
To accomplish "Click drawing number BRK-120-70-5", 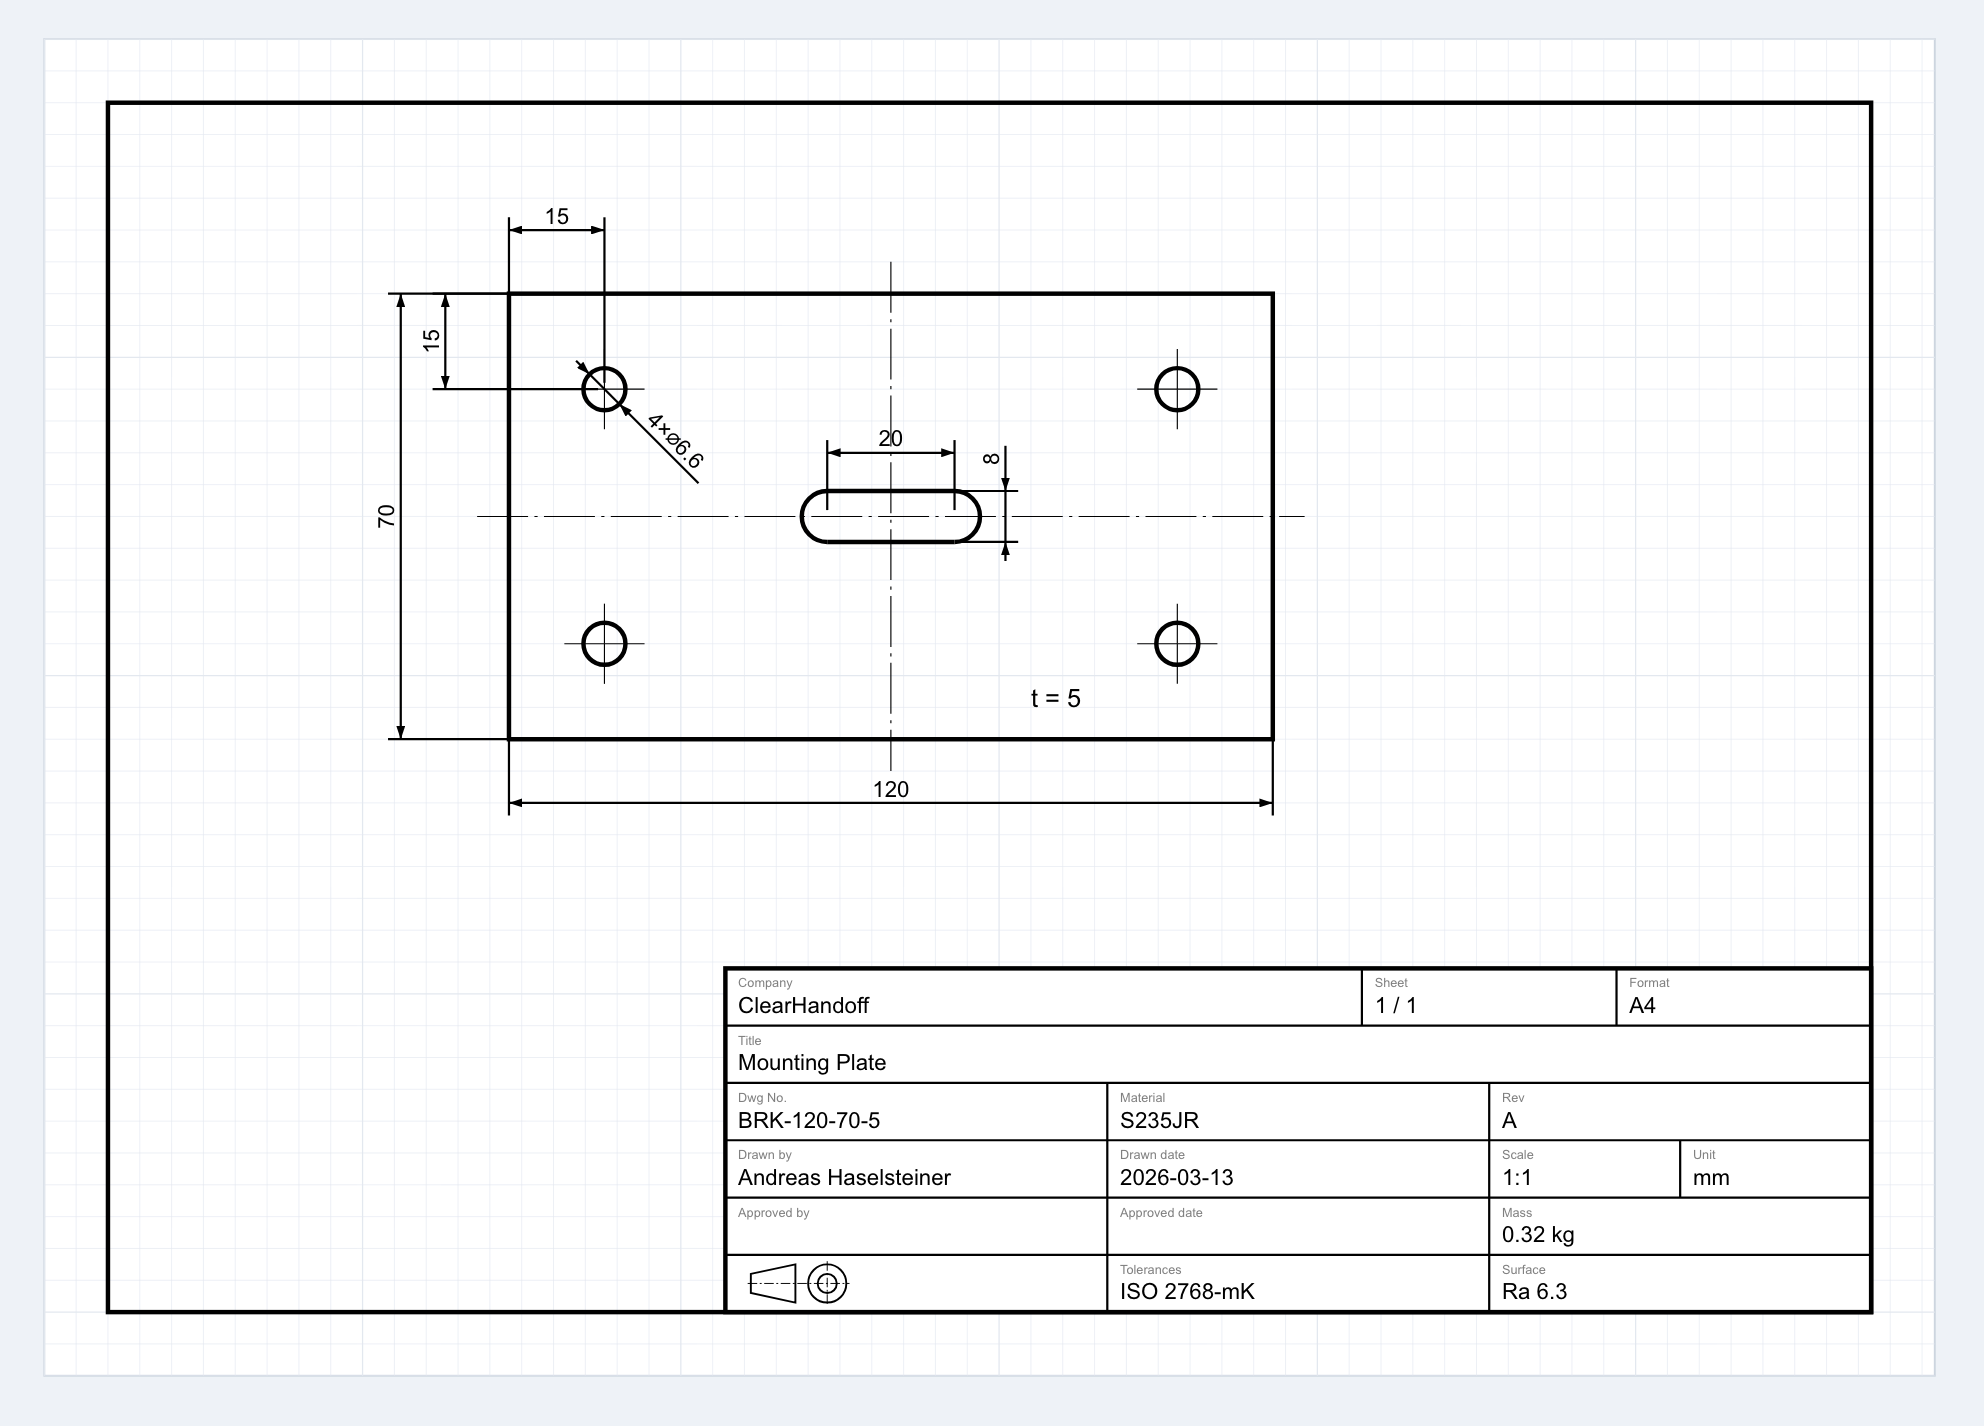I will click(808, 1120).
